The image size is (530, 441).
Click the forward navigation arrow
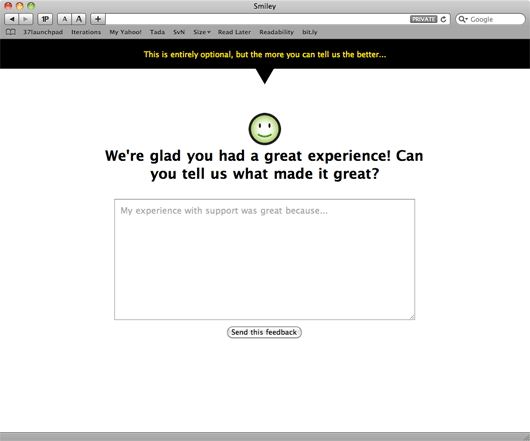[x=26, y=19]
